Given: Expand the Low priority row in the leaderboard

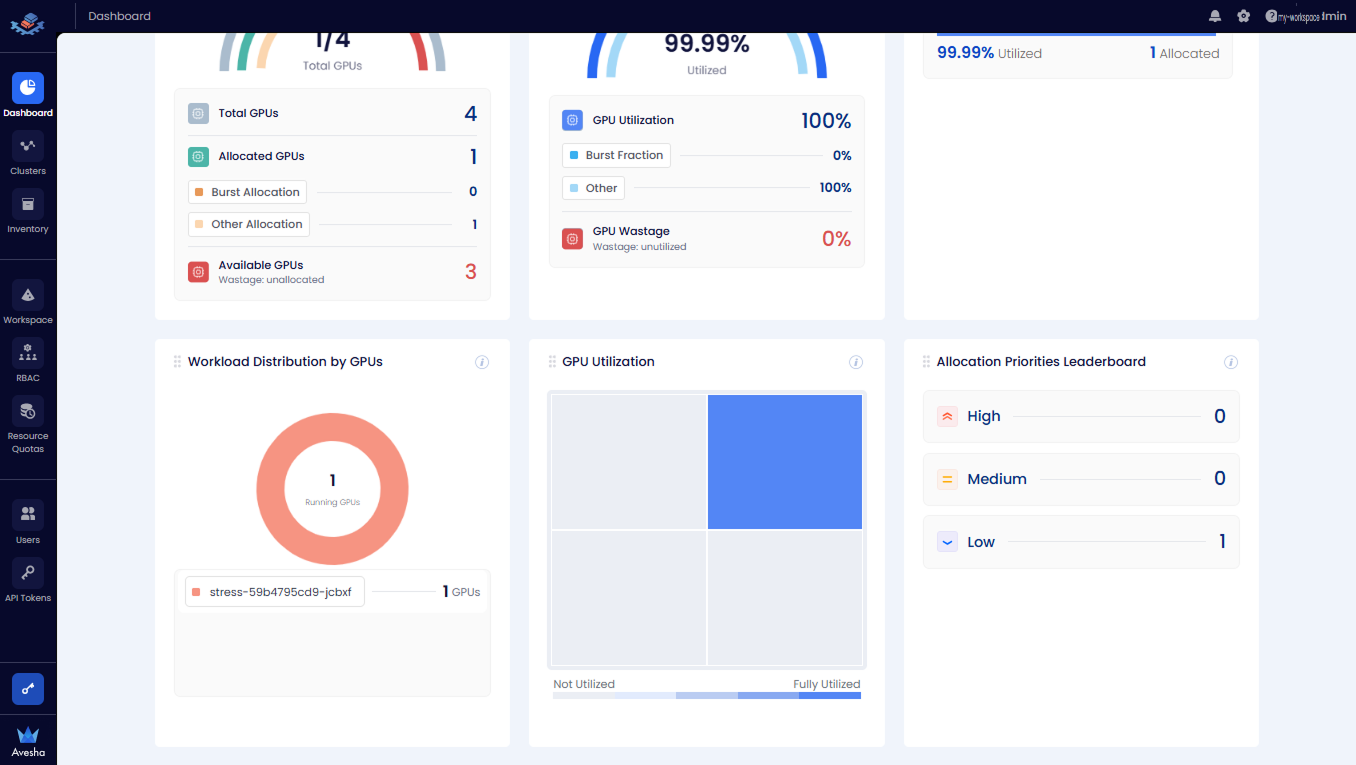Looking at the screenshot, I should tap(947, 541).
